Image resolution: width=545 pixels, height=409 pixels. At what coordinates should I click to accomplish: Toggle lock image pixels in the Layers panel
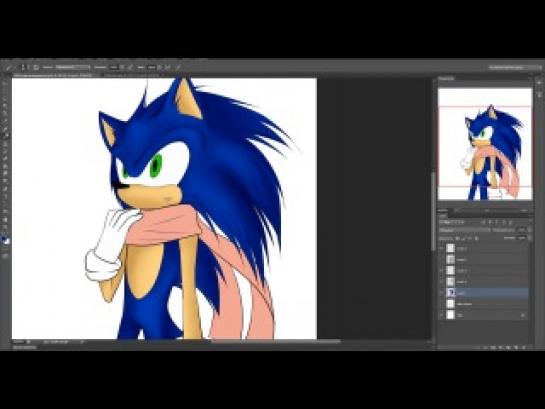tap(464, 238)
